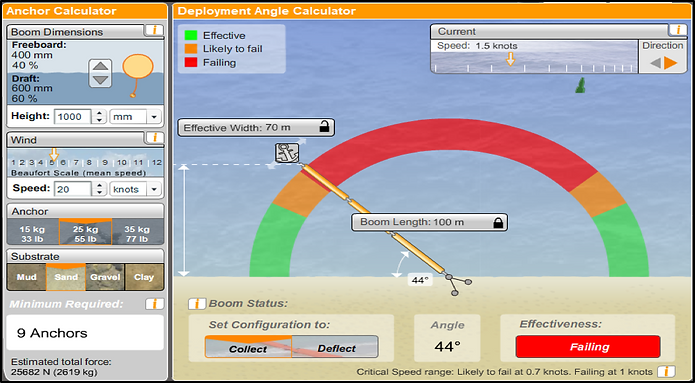Click the Anchor panel header
This screenshot has width=695, height=383.
86,211
